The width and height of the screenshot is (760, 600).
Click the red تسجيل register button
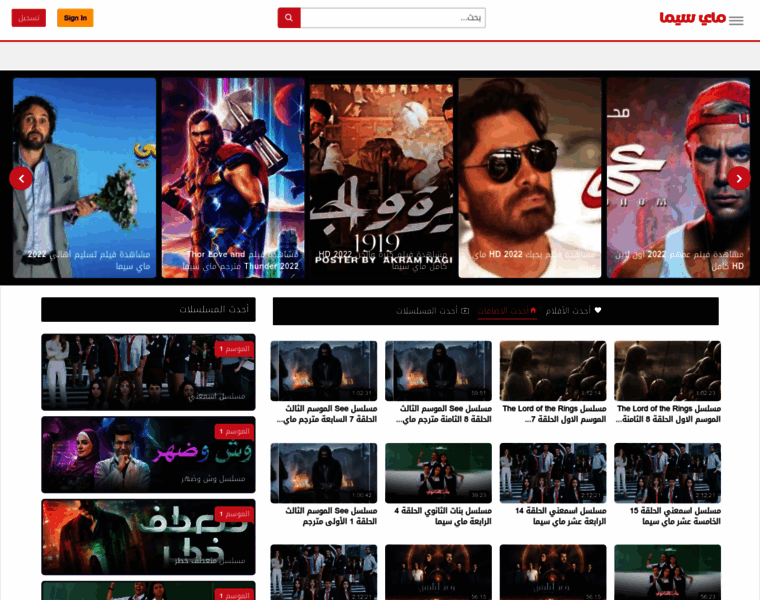pyautogui.click(x=29, y=18)
